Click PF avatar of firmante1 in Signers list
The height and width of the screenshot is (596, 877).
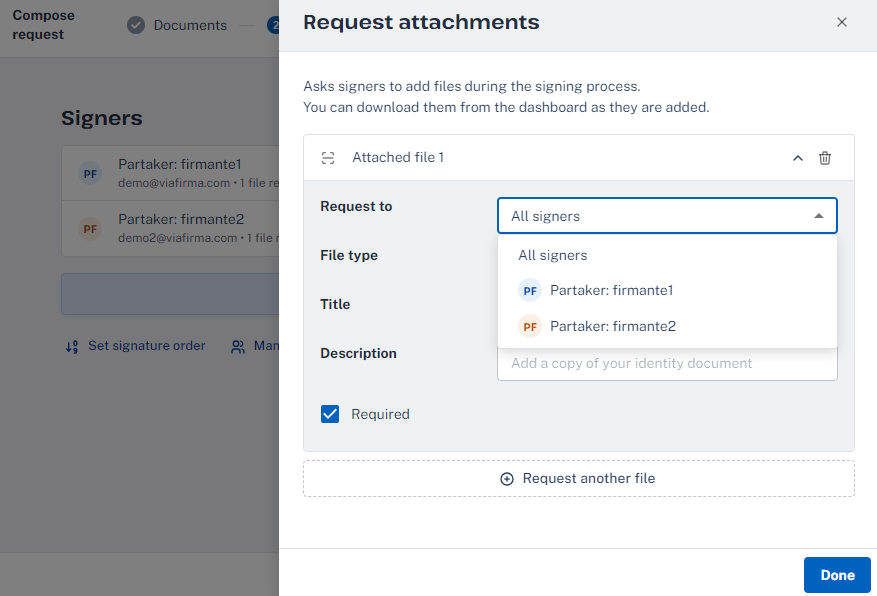coord(90,174)
